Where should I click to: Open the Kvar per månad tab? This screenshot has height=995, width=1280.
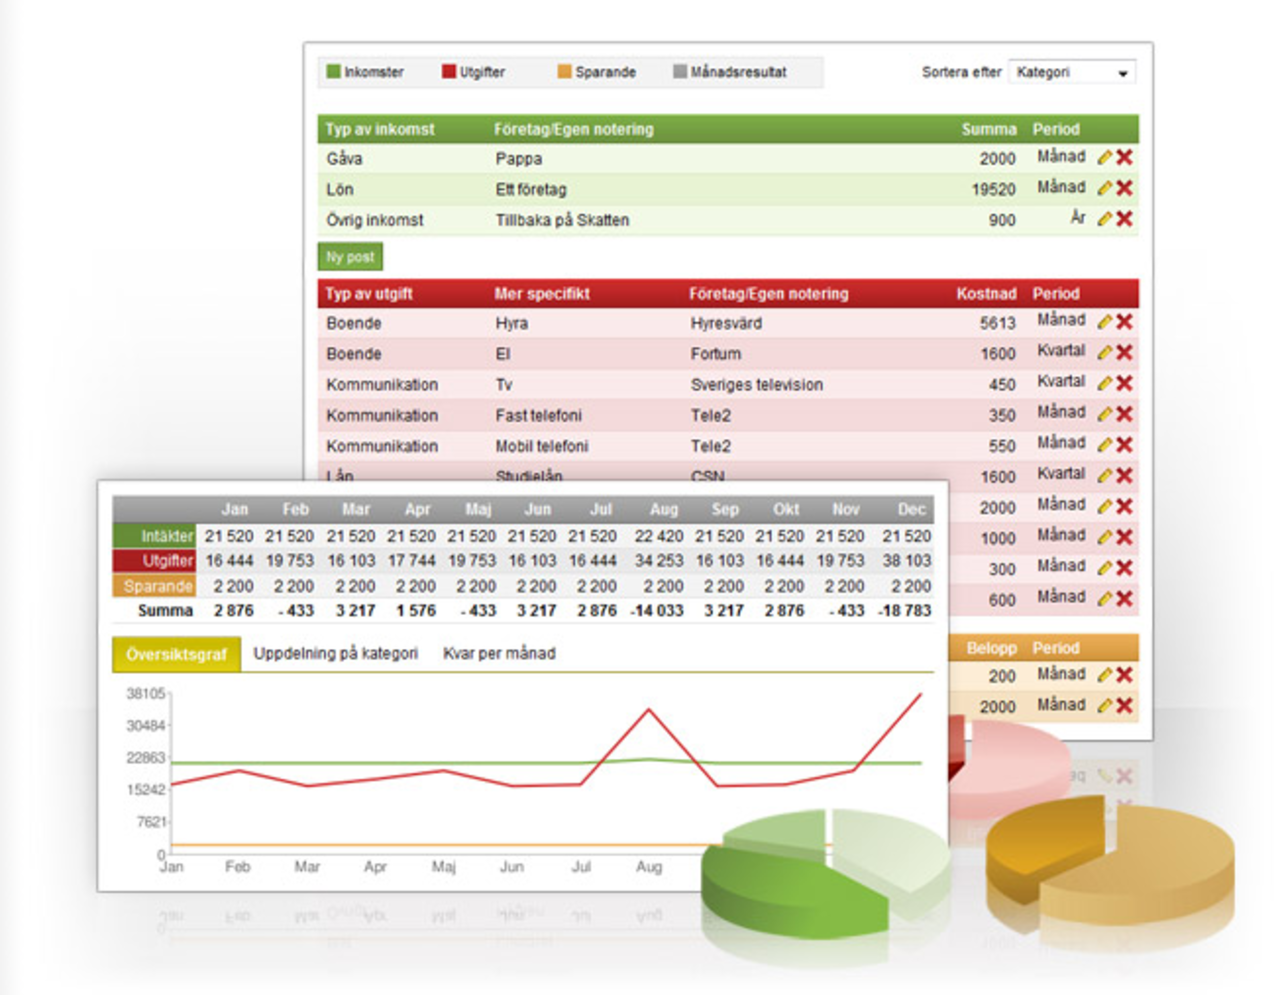point(499,654)
